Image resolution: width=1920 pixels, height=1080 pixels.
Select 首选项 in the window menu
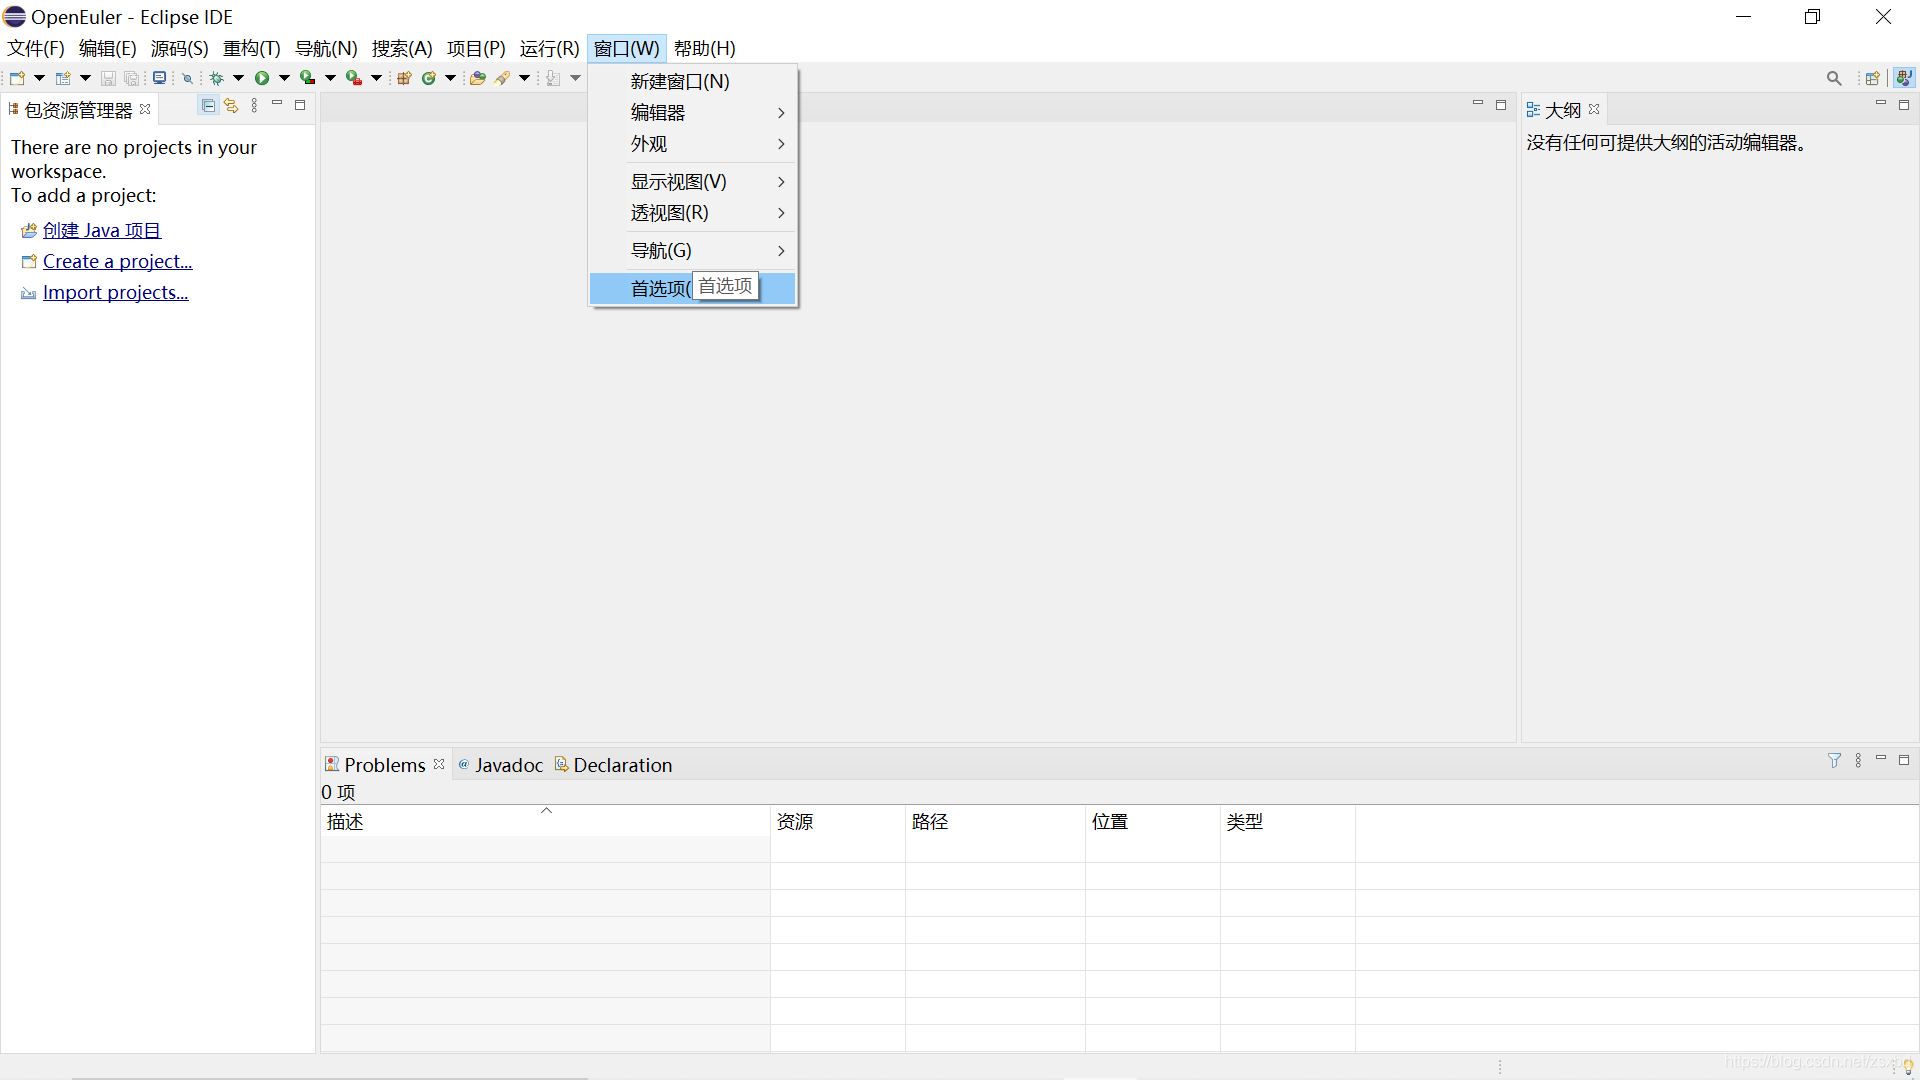click(658, 289)
